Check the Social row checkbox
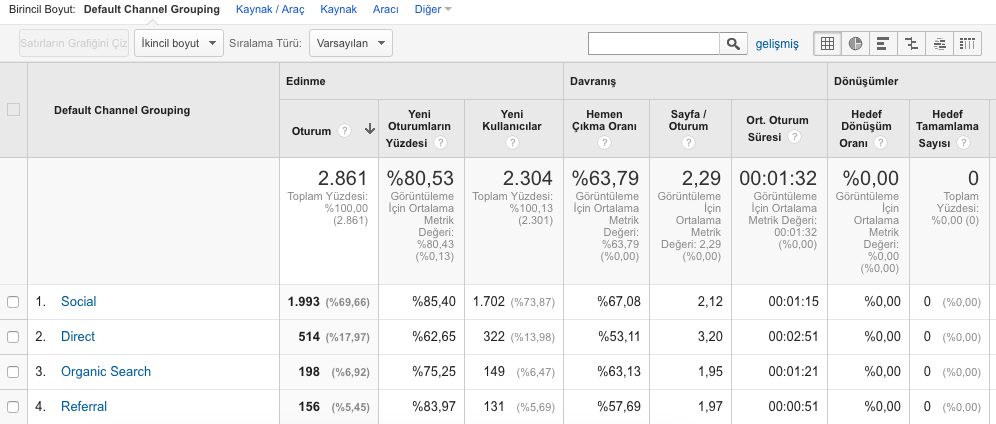Viewport: 996px width, 424px height. [13, 302]
